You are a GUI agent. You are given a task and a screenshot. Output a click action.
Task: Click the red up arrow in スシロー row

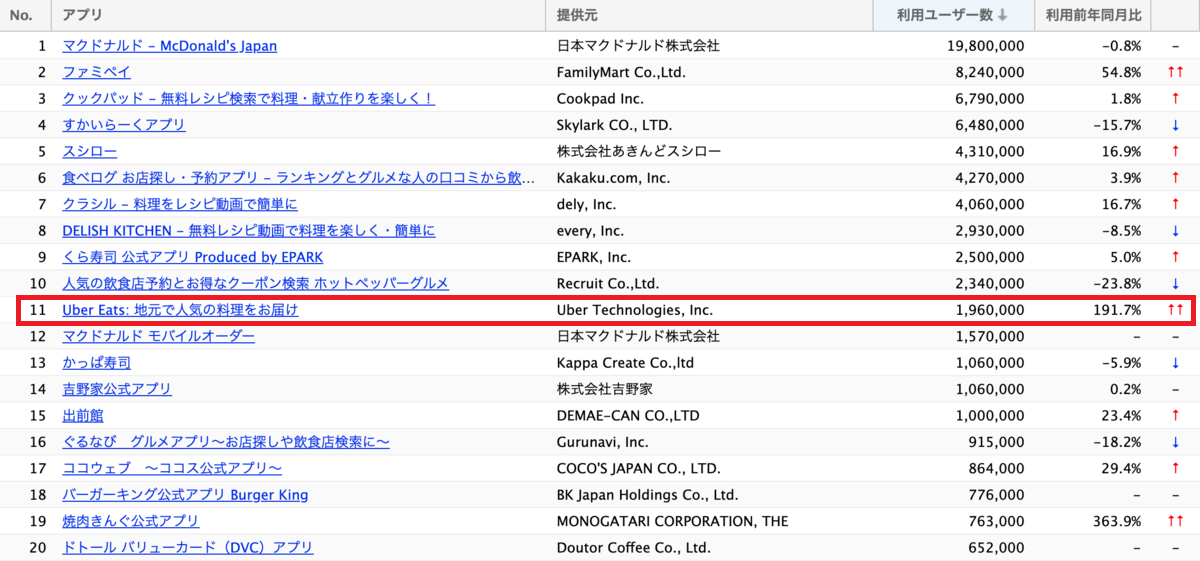pyautogui.click(x=1175, y=152)
